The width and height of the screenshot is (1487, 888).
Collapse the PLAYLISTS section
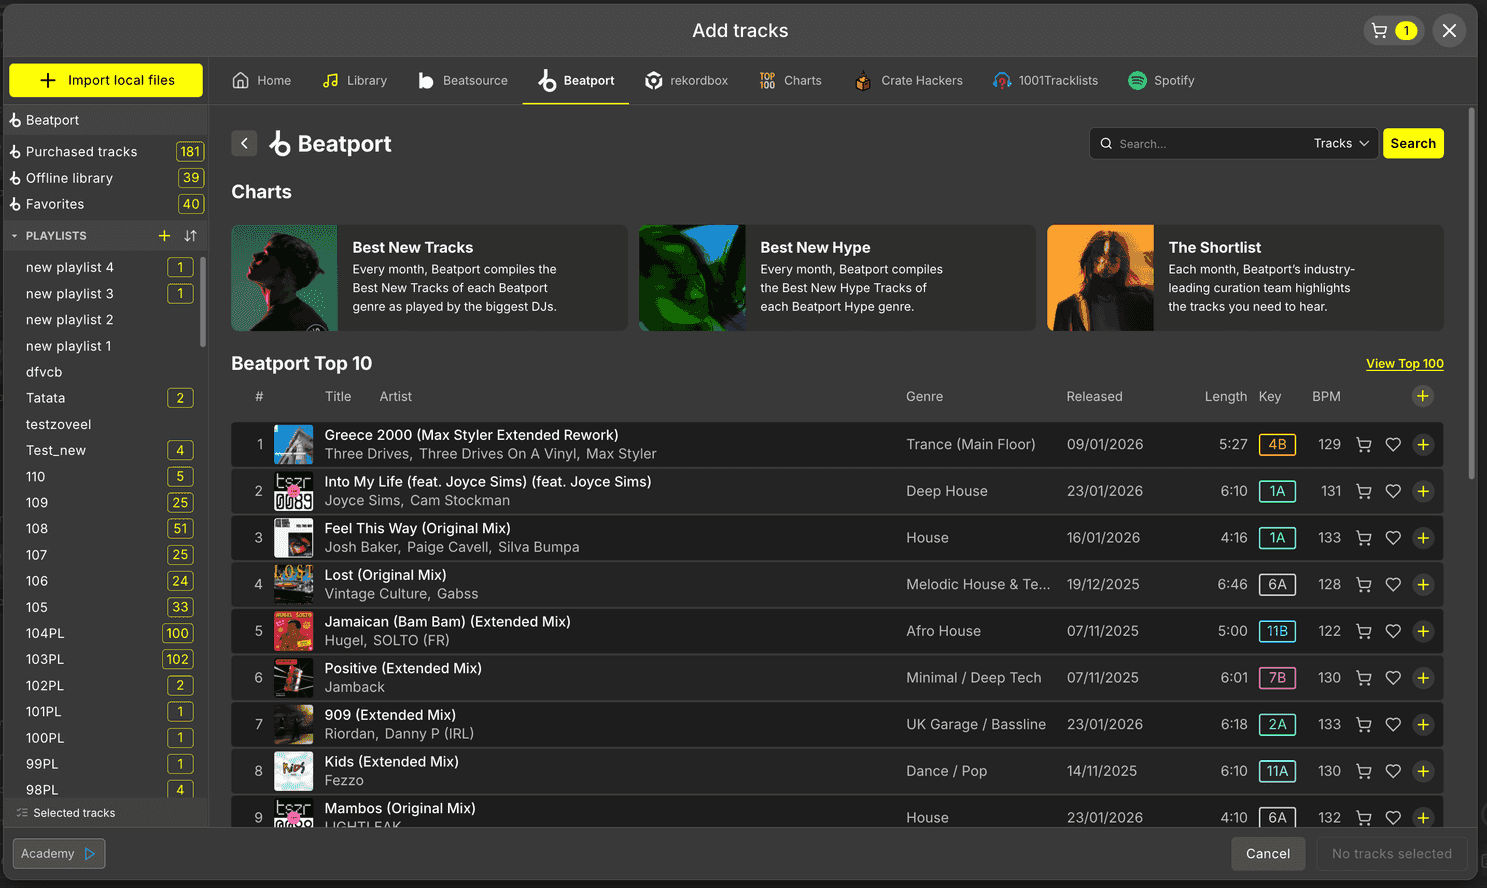pyautogui.click(x=12, y=236)
